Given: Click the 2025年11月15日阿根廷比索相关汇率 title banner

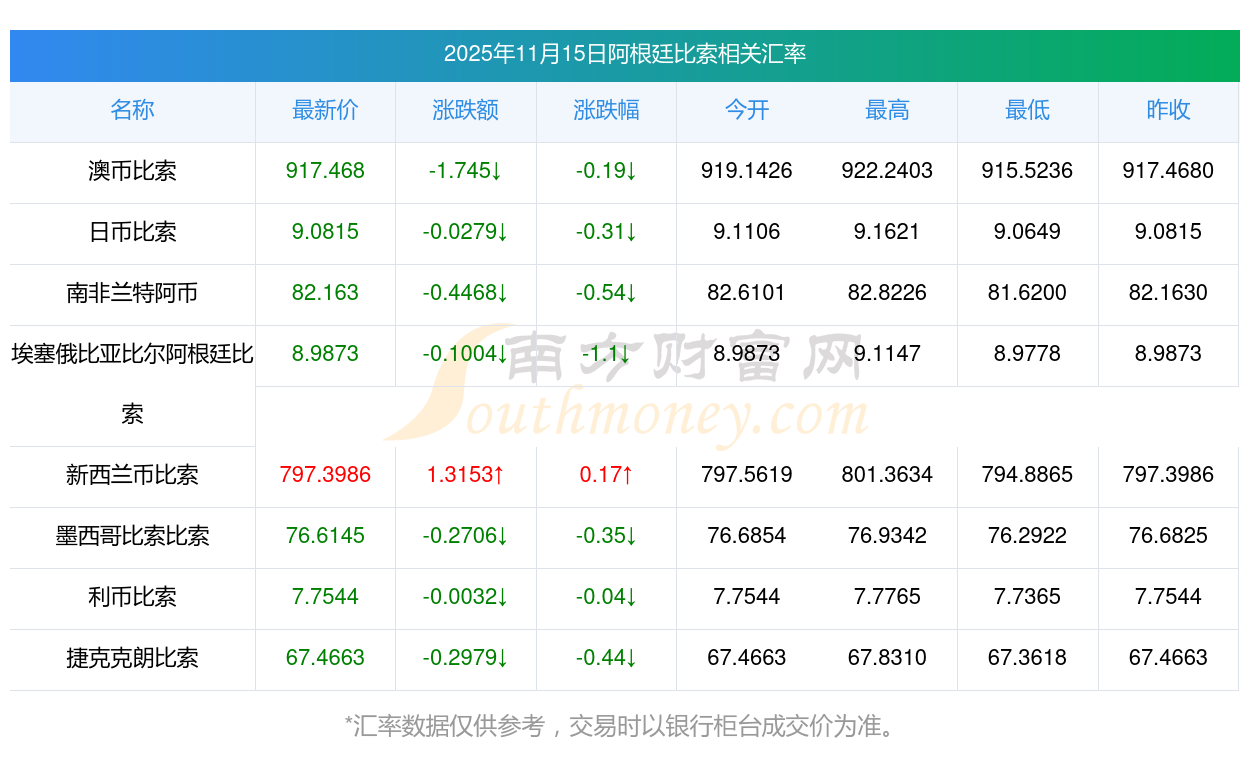Looking at the screenshot, I should pos(624,54).
